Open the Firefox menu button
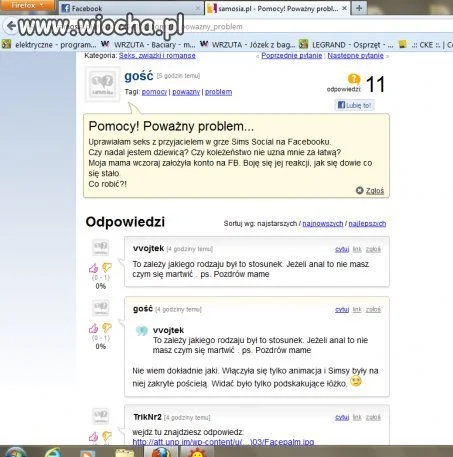Image resolution: width=453 pixels, height=457 pixels. [x=27, y=5]
